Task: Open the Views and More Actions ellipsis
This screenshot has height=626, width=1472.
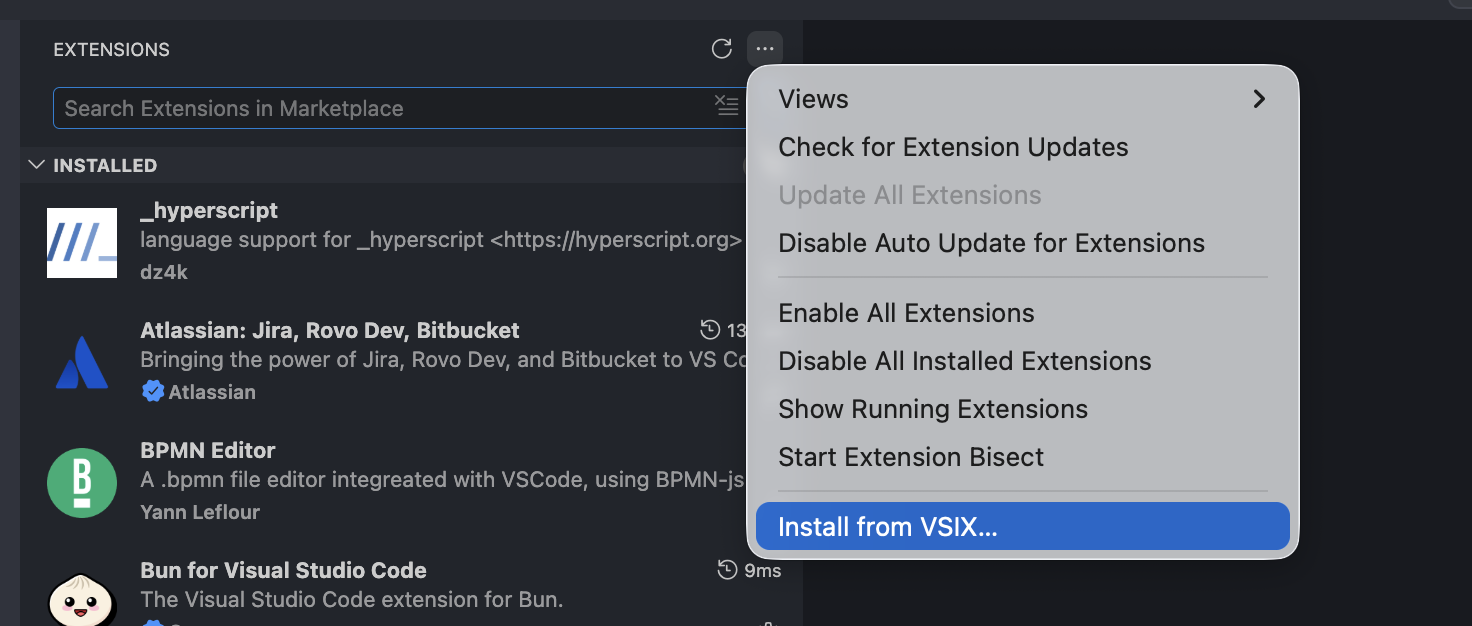Action: point(765,49)
